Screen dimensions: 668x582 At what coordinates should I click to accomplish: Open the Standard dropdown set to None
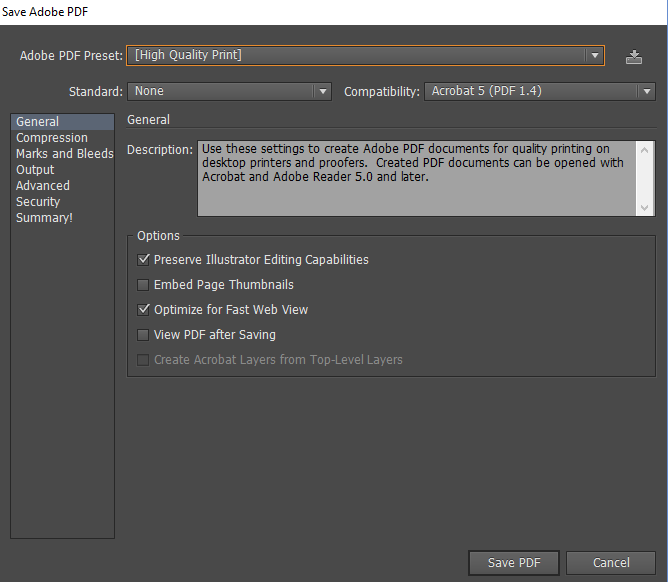[x=229, y=91]
